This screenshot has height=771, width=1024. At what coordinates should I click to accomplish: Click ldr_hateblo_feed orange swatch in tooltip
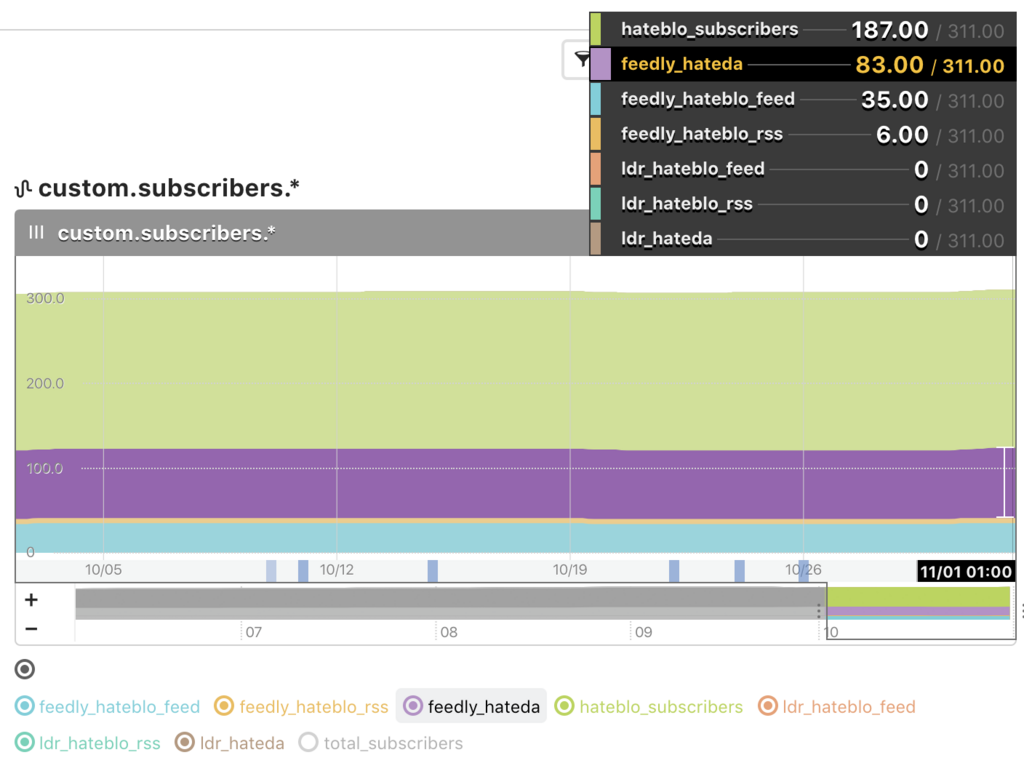(x=596, y=169)
